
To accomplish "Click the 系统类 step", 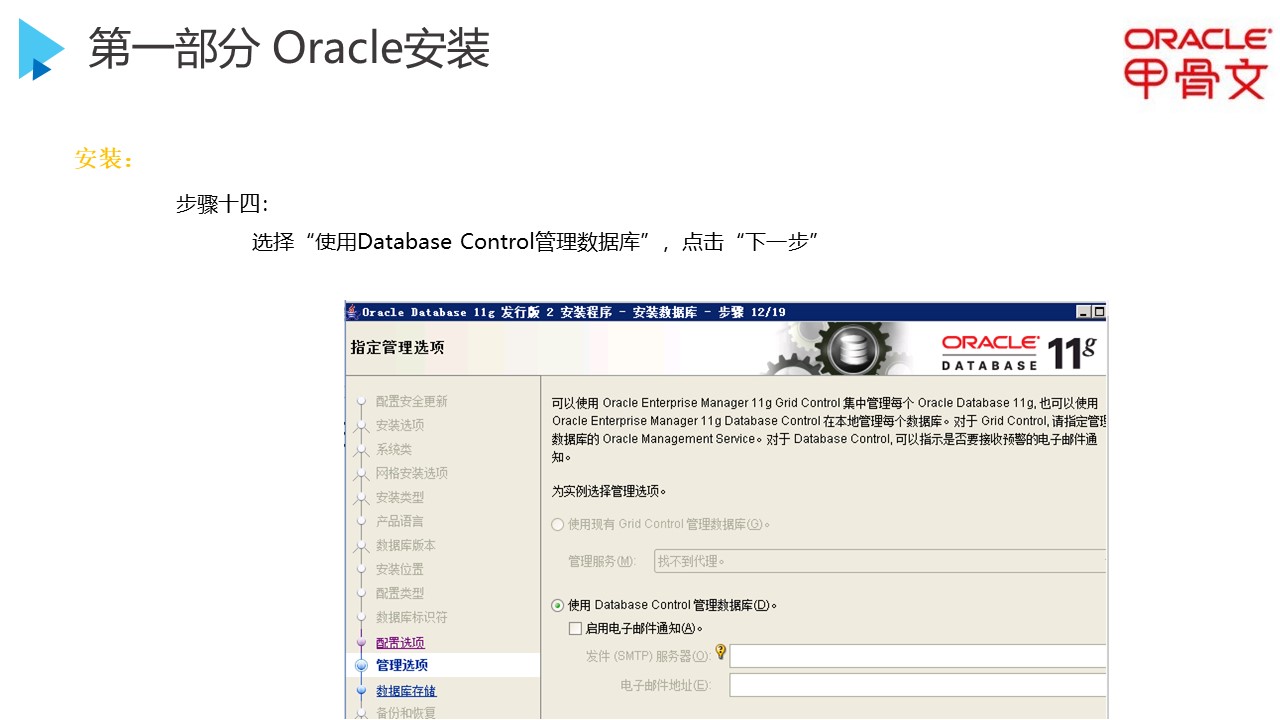I will (x=394, y=449).
